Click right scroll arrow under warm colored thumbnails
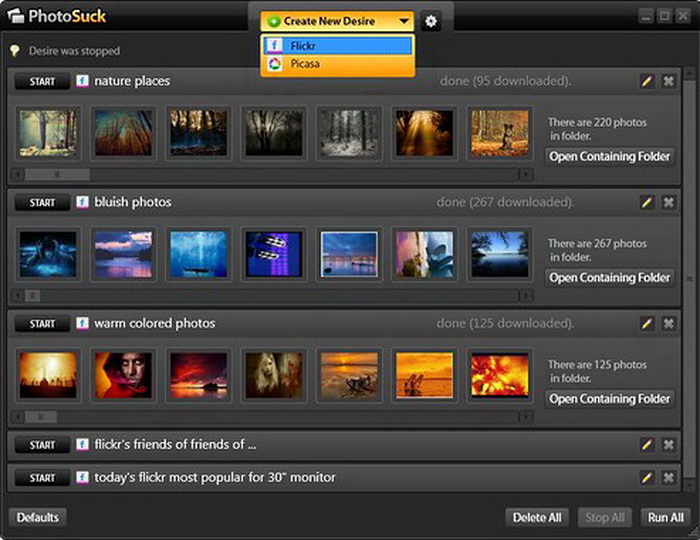 (x=526, y=417)
